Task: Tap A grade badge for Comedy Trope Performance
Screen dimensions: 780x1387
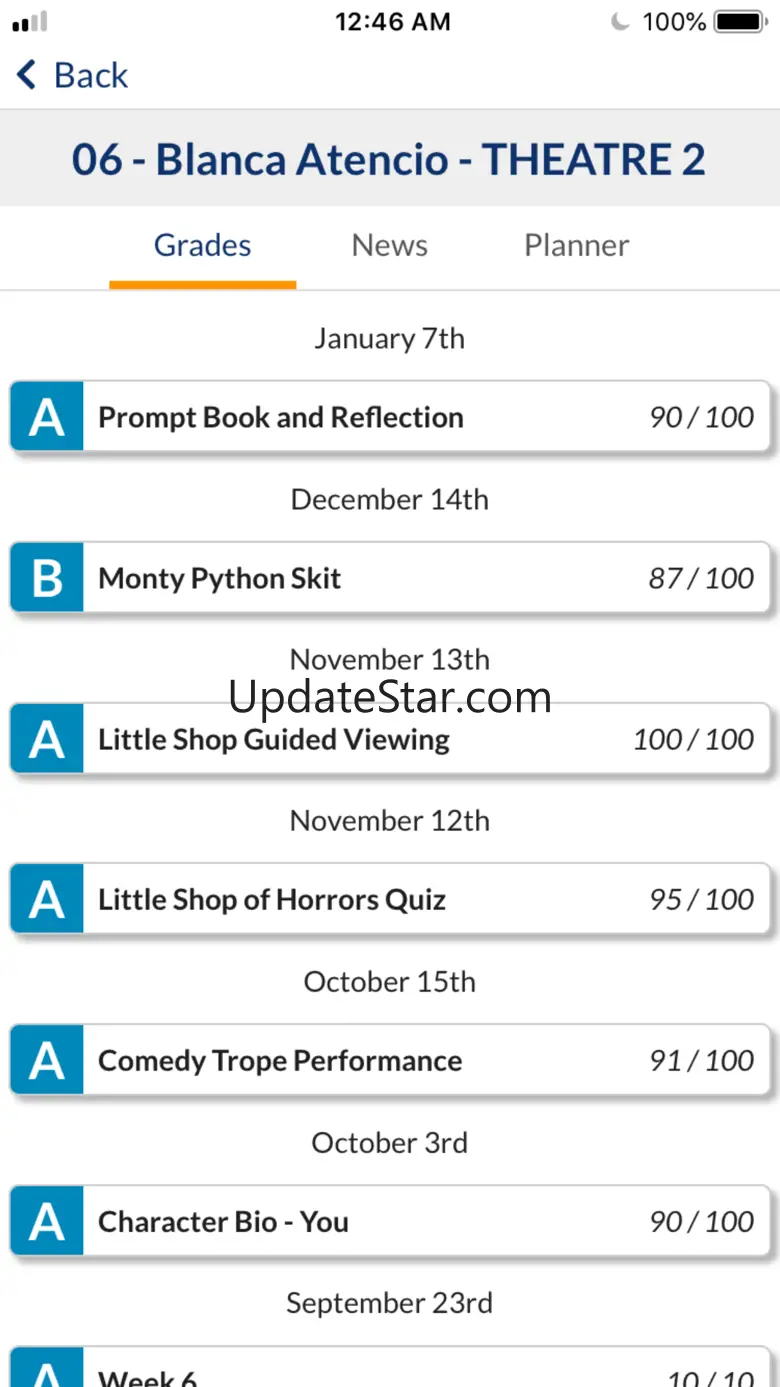Action: tap(47, 1061)
